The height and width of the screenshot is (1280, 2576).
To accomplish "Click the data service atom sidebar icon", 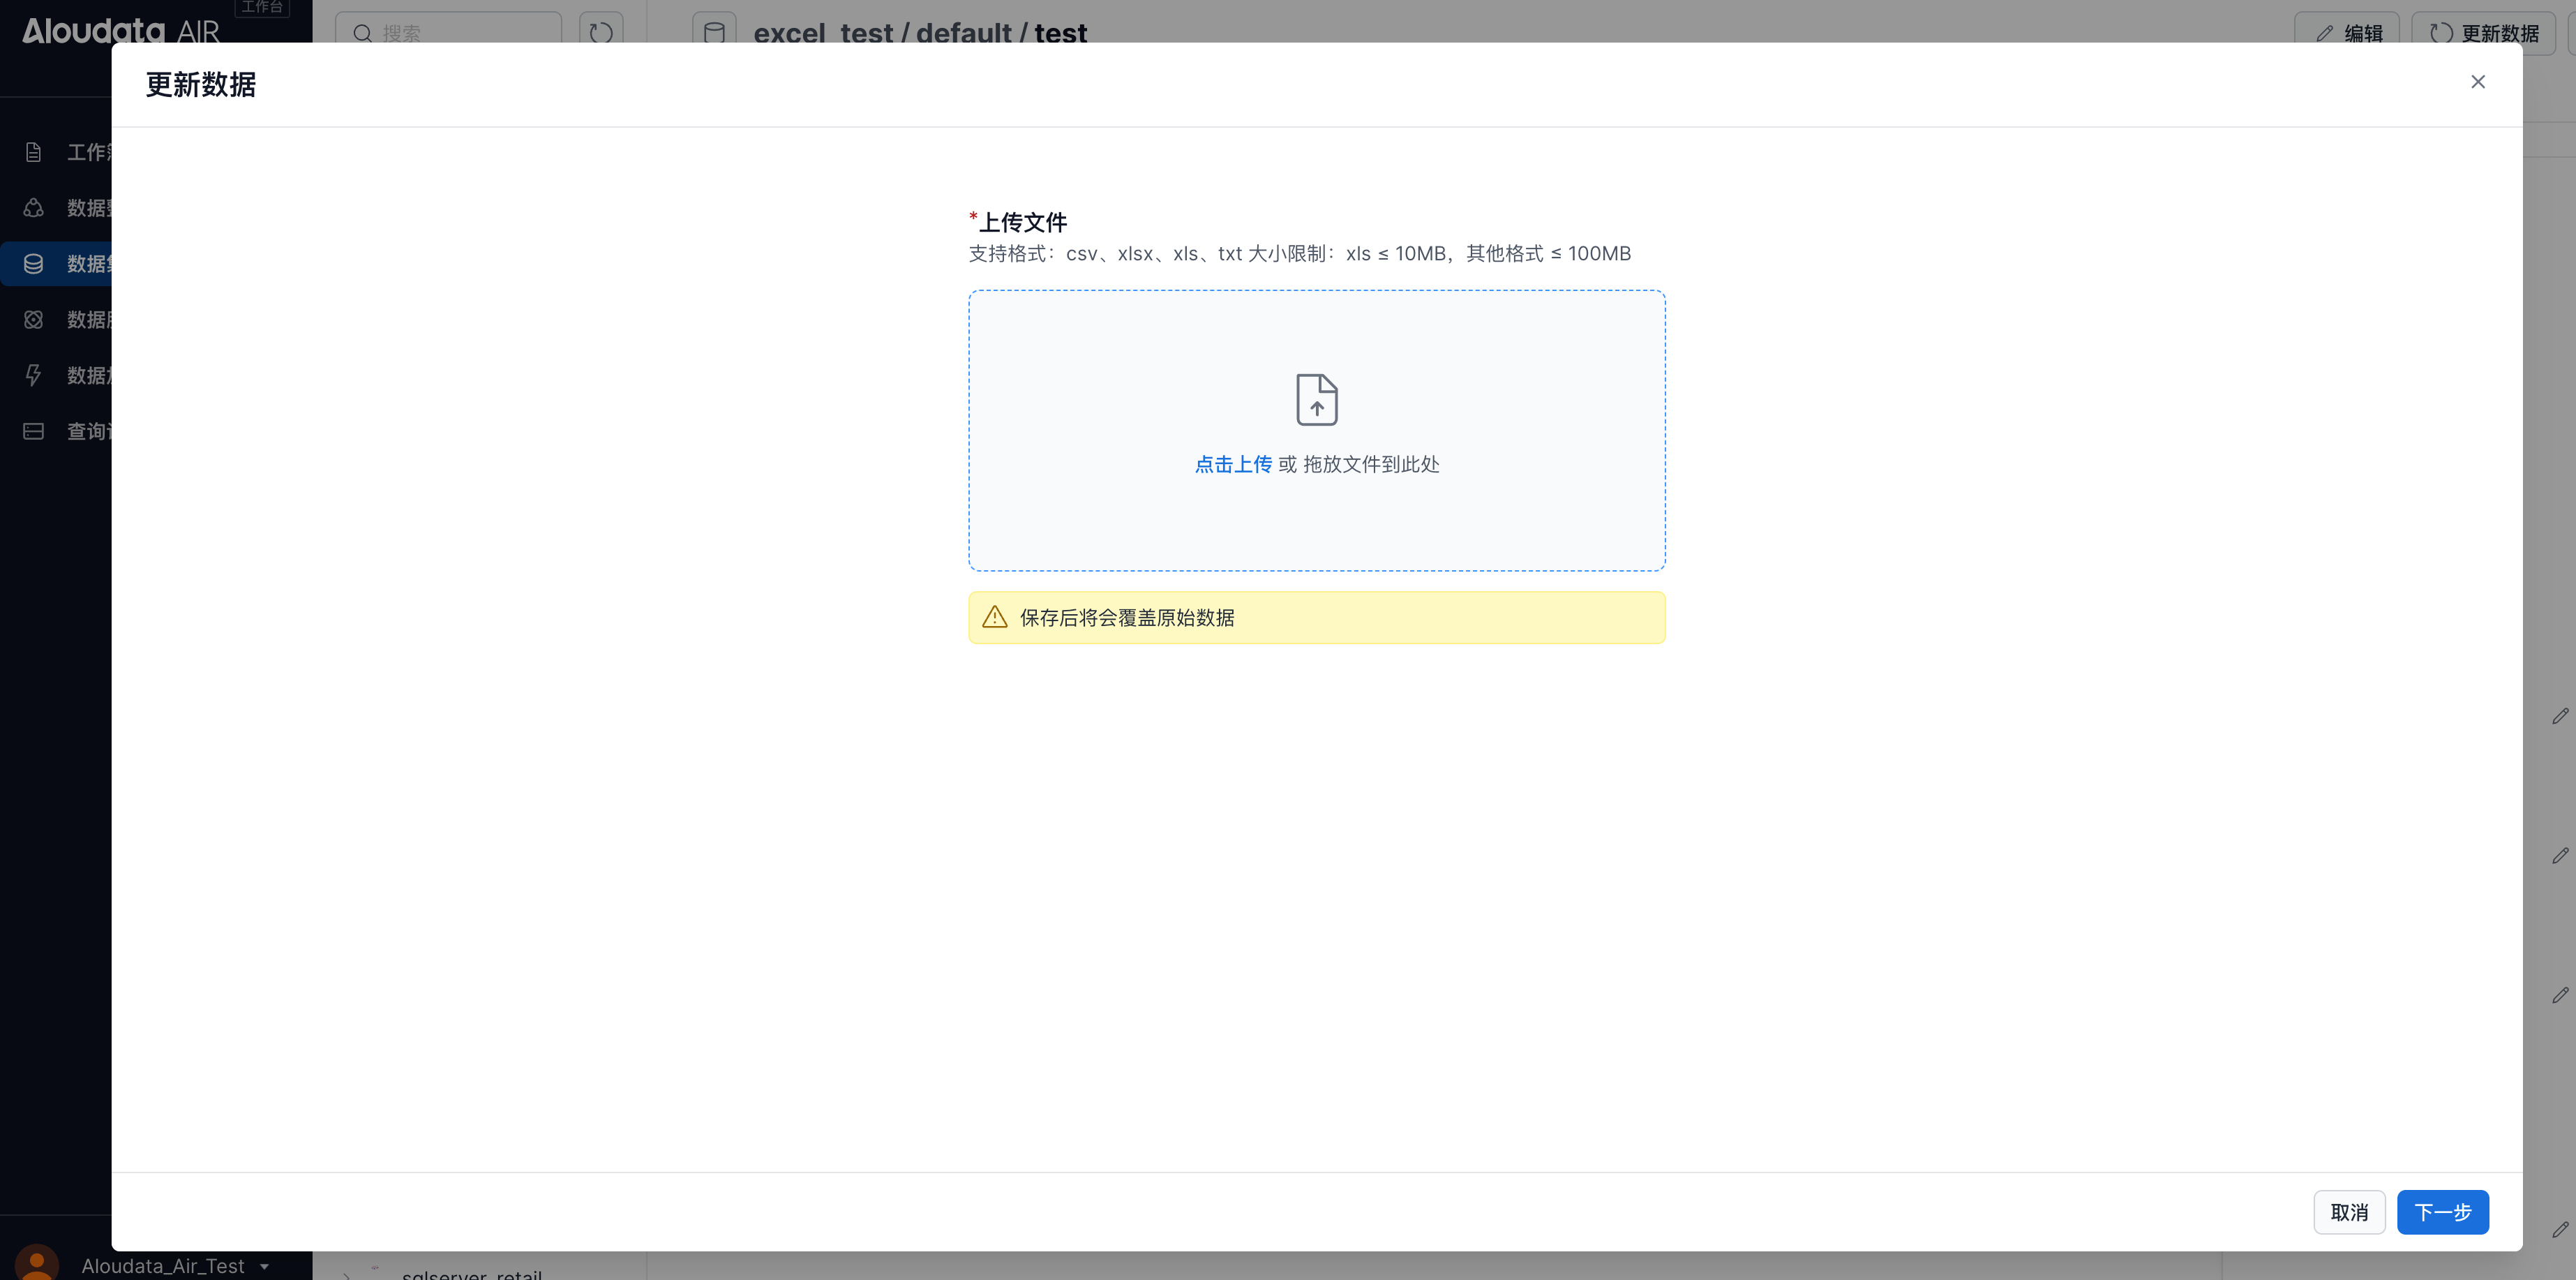I will pos(33,320).
